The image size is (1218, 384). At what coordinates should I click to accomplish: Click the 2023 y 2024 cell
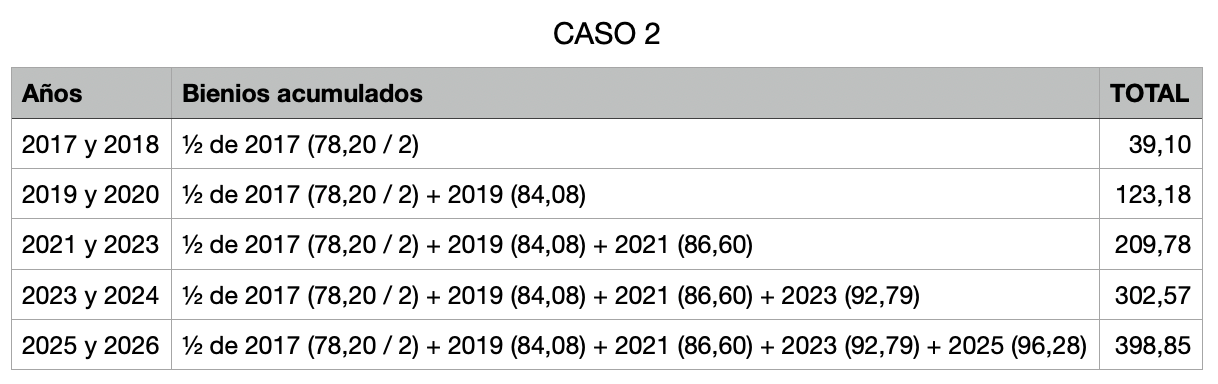pyautogui.click(x=90, y=296)
